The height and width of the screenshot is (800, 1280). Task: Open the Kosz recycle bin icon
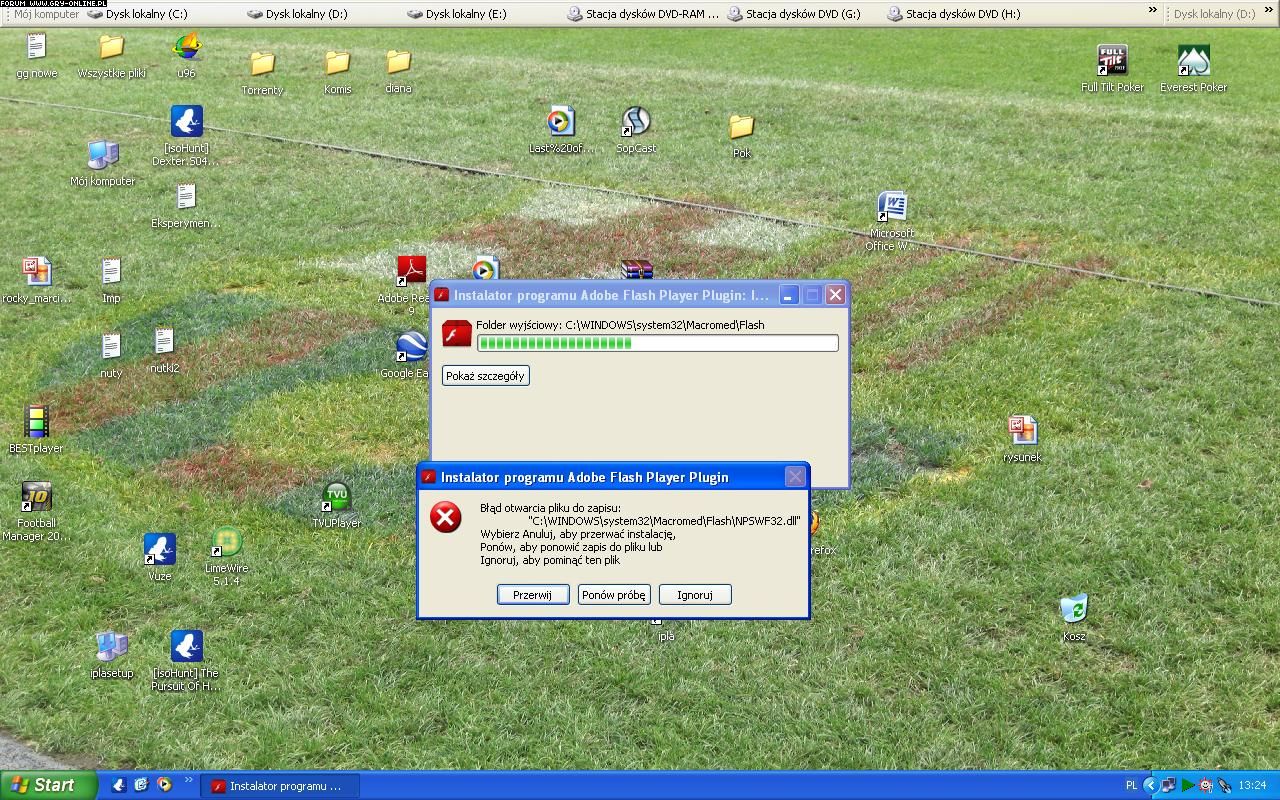pyautogui.click(x=1073, y=609)
